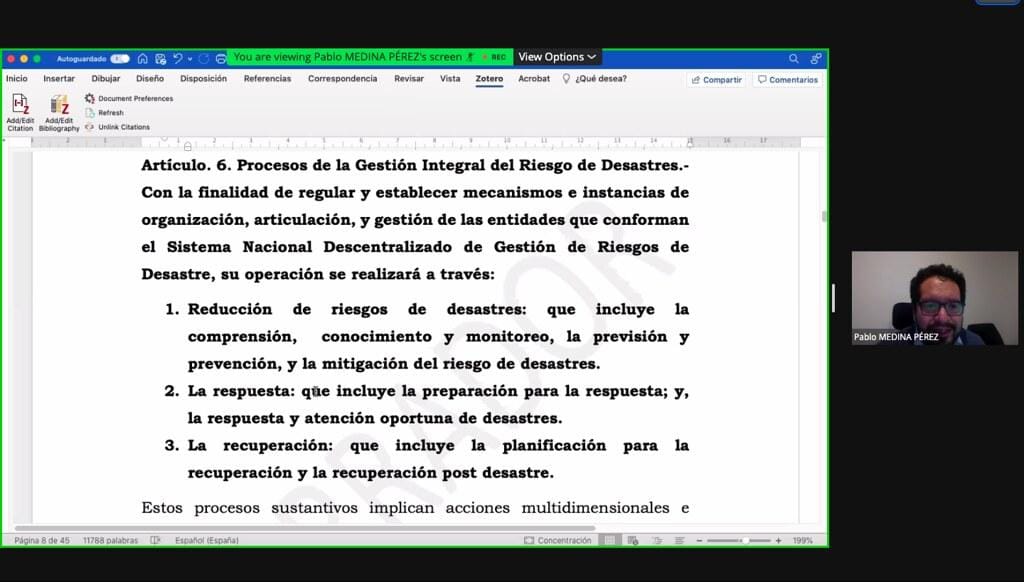Open the View Options dropdown
The image size is (1024, 582).
[x=556, y=58]
